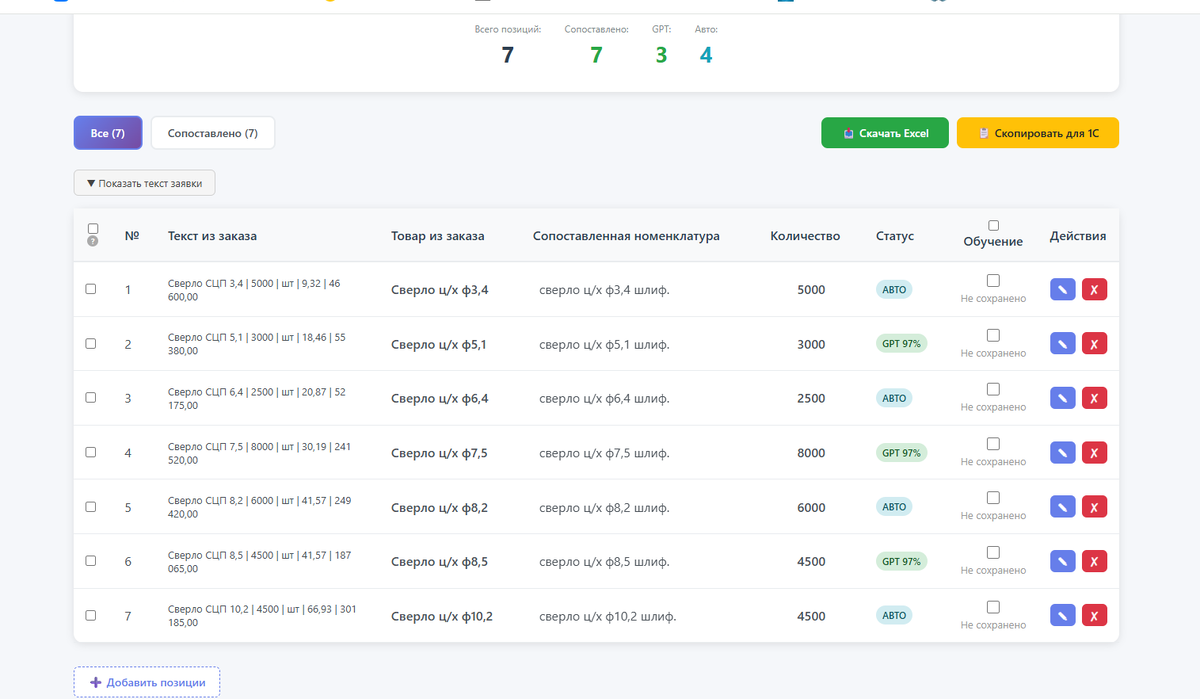
Task: Switch to Сопоставлено (7) tab
Action: coord(213,133)
